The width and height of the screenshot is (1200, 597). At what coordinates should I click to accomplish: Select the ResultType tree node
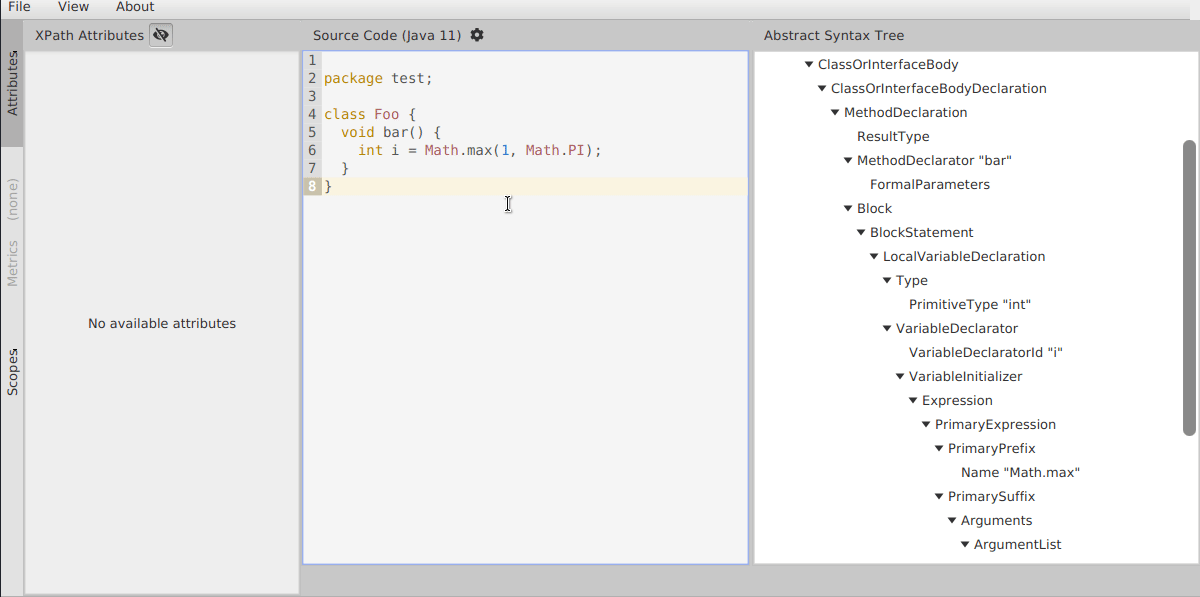pyautogui.click(x=893, y=137)
